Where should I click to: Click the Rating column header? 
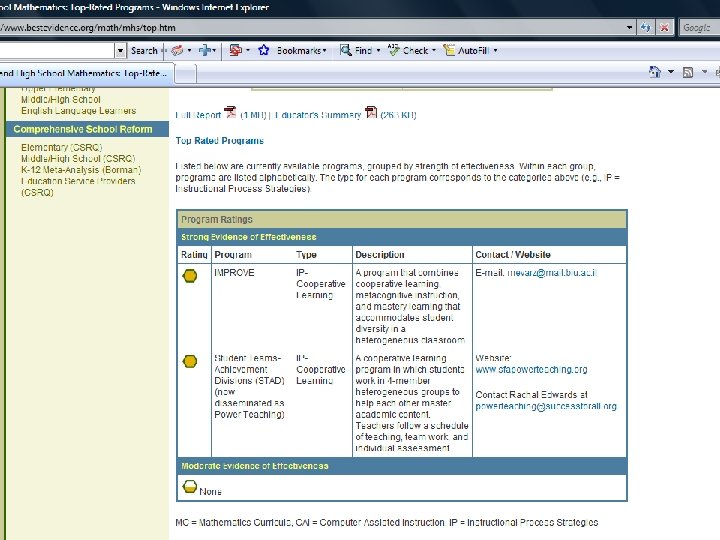[194, 255]
